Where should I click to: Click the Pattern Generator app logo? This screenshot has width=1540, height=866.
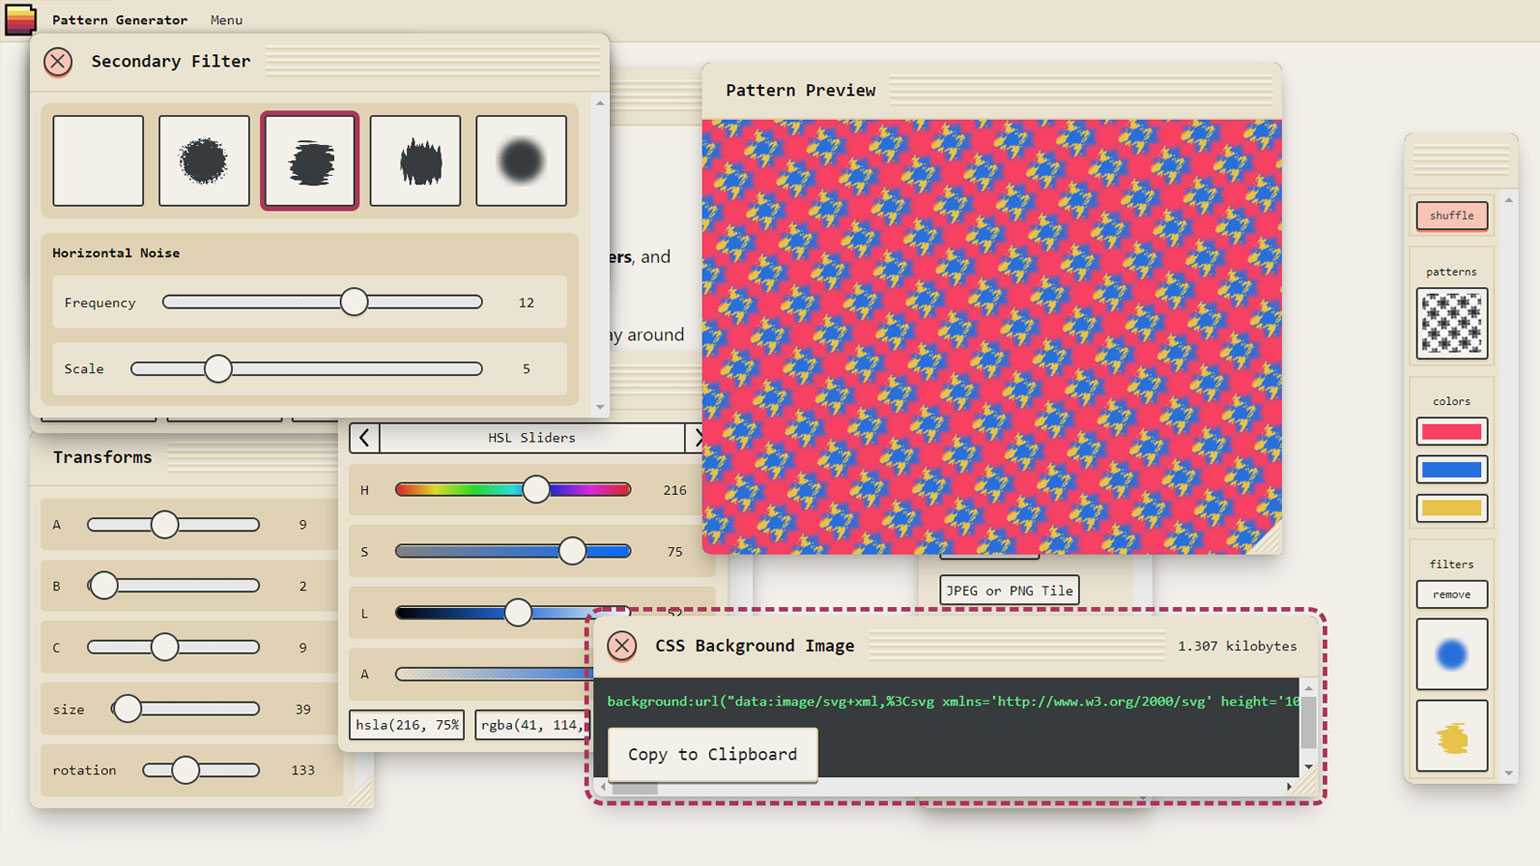pyautogui.click(x=20, y=19)
